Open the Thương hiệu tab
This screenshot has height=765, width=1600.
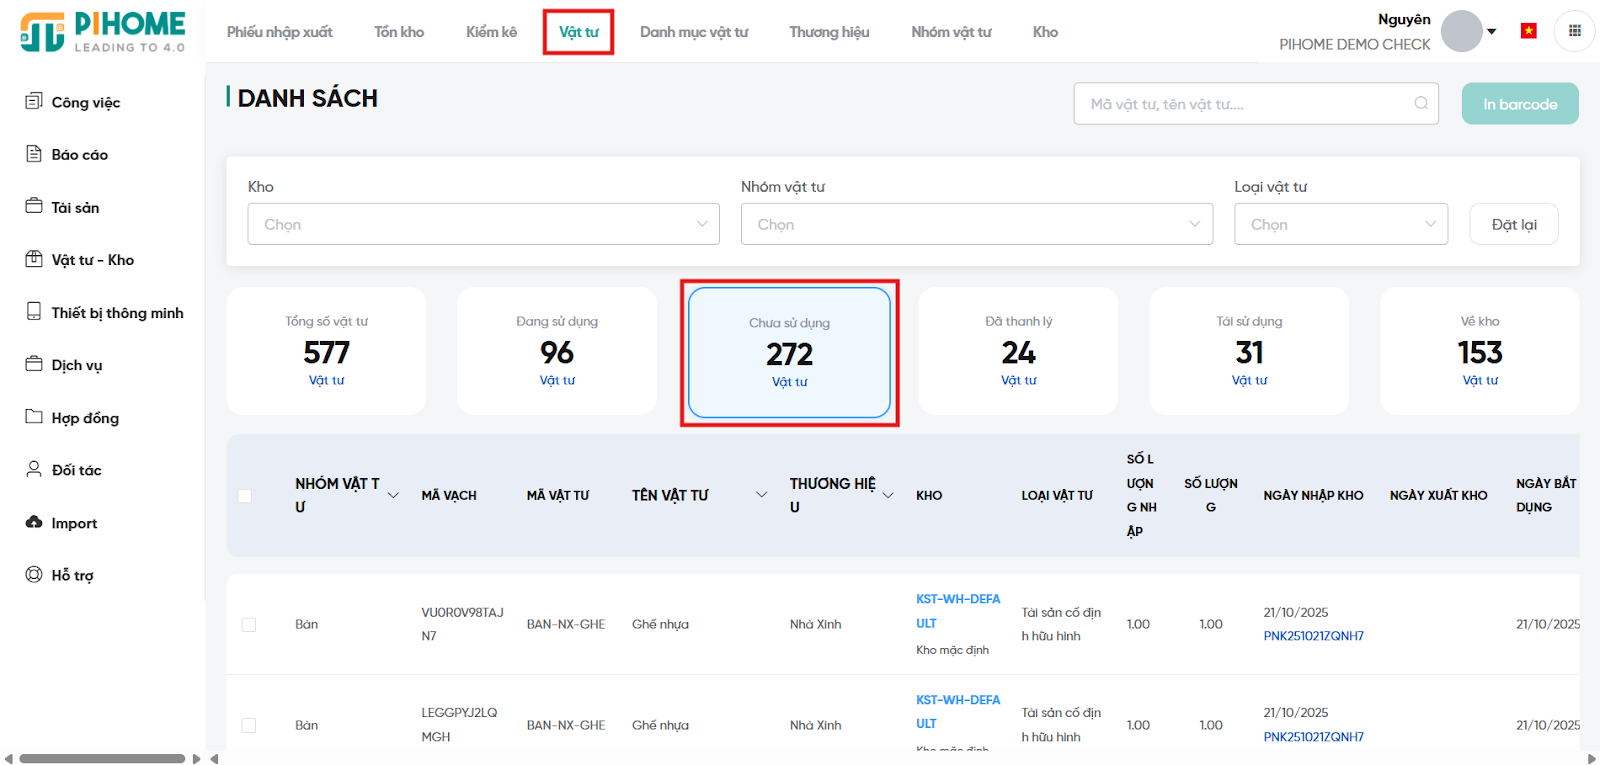pos(829,32)
